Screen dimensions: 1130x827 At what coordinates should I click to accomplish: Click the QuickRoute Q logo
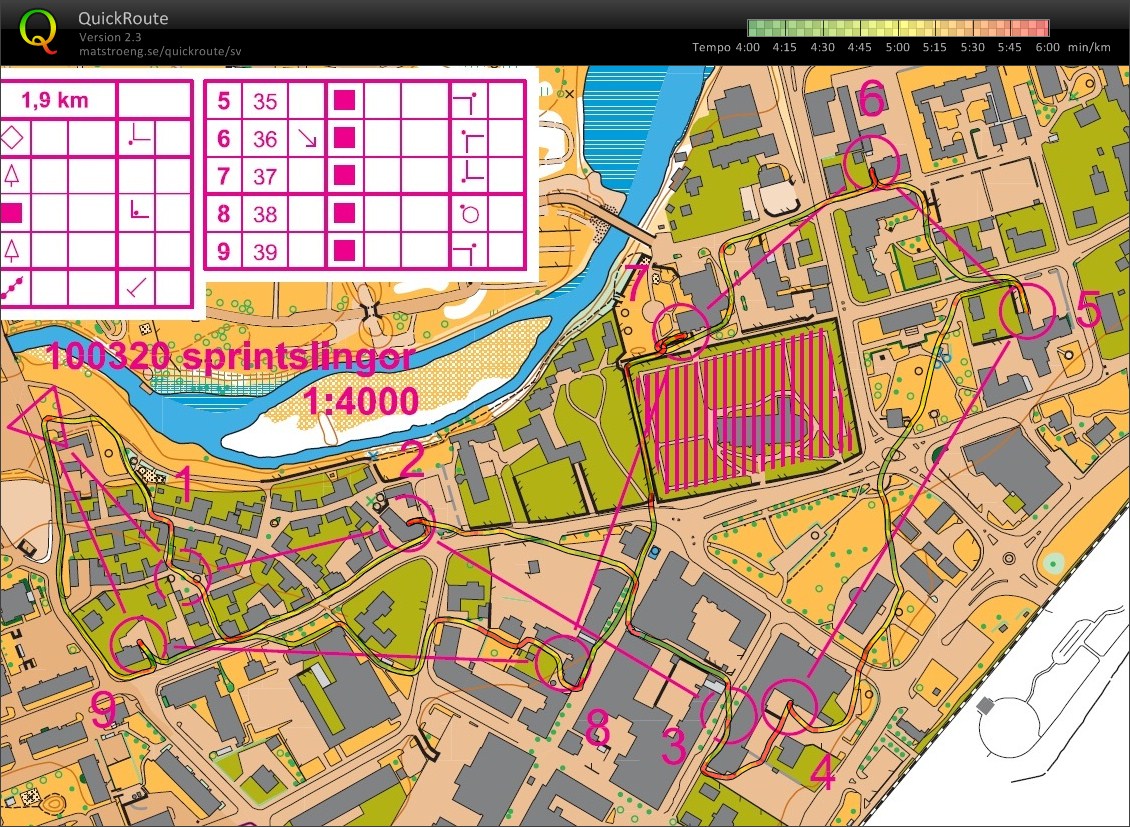tap(37, 31)
